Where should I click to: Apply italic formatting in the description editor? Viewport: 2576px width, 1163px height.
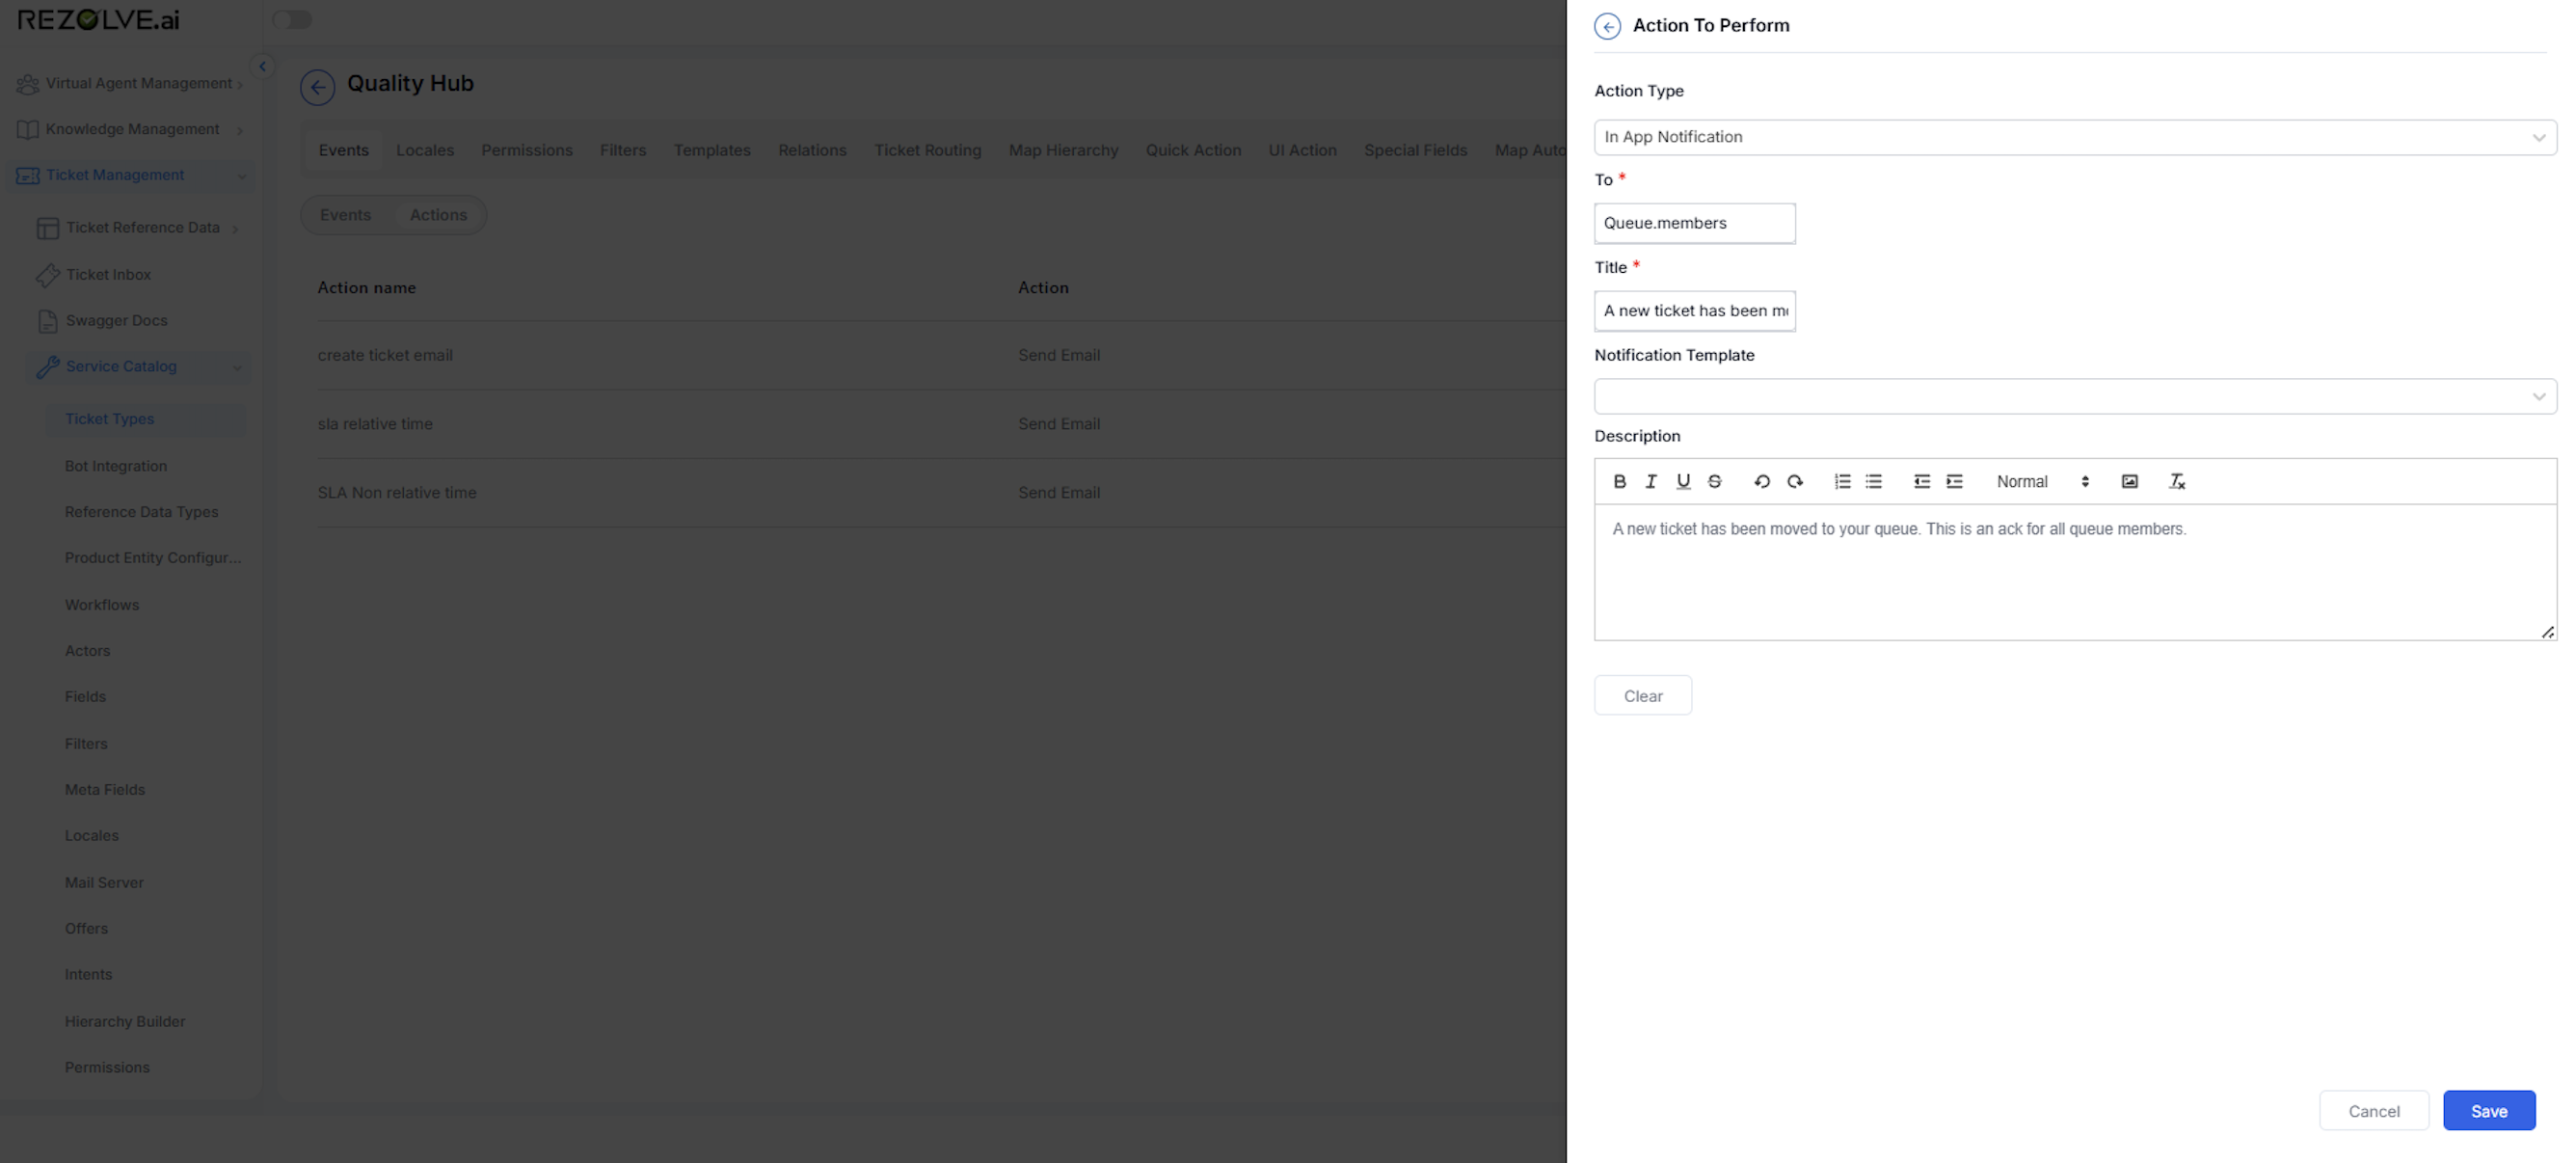point(1651,481)
